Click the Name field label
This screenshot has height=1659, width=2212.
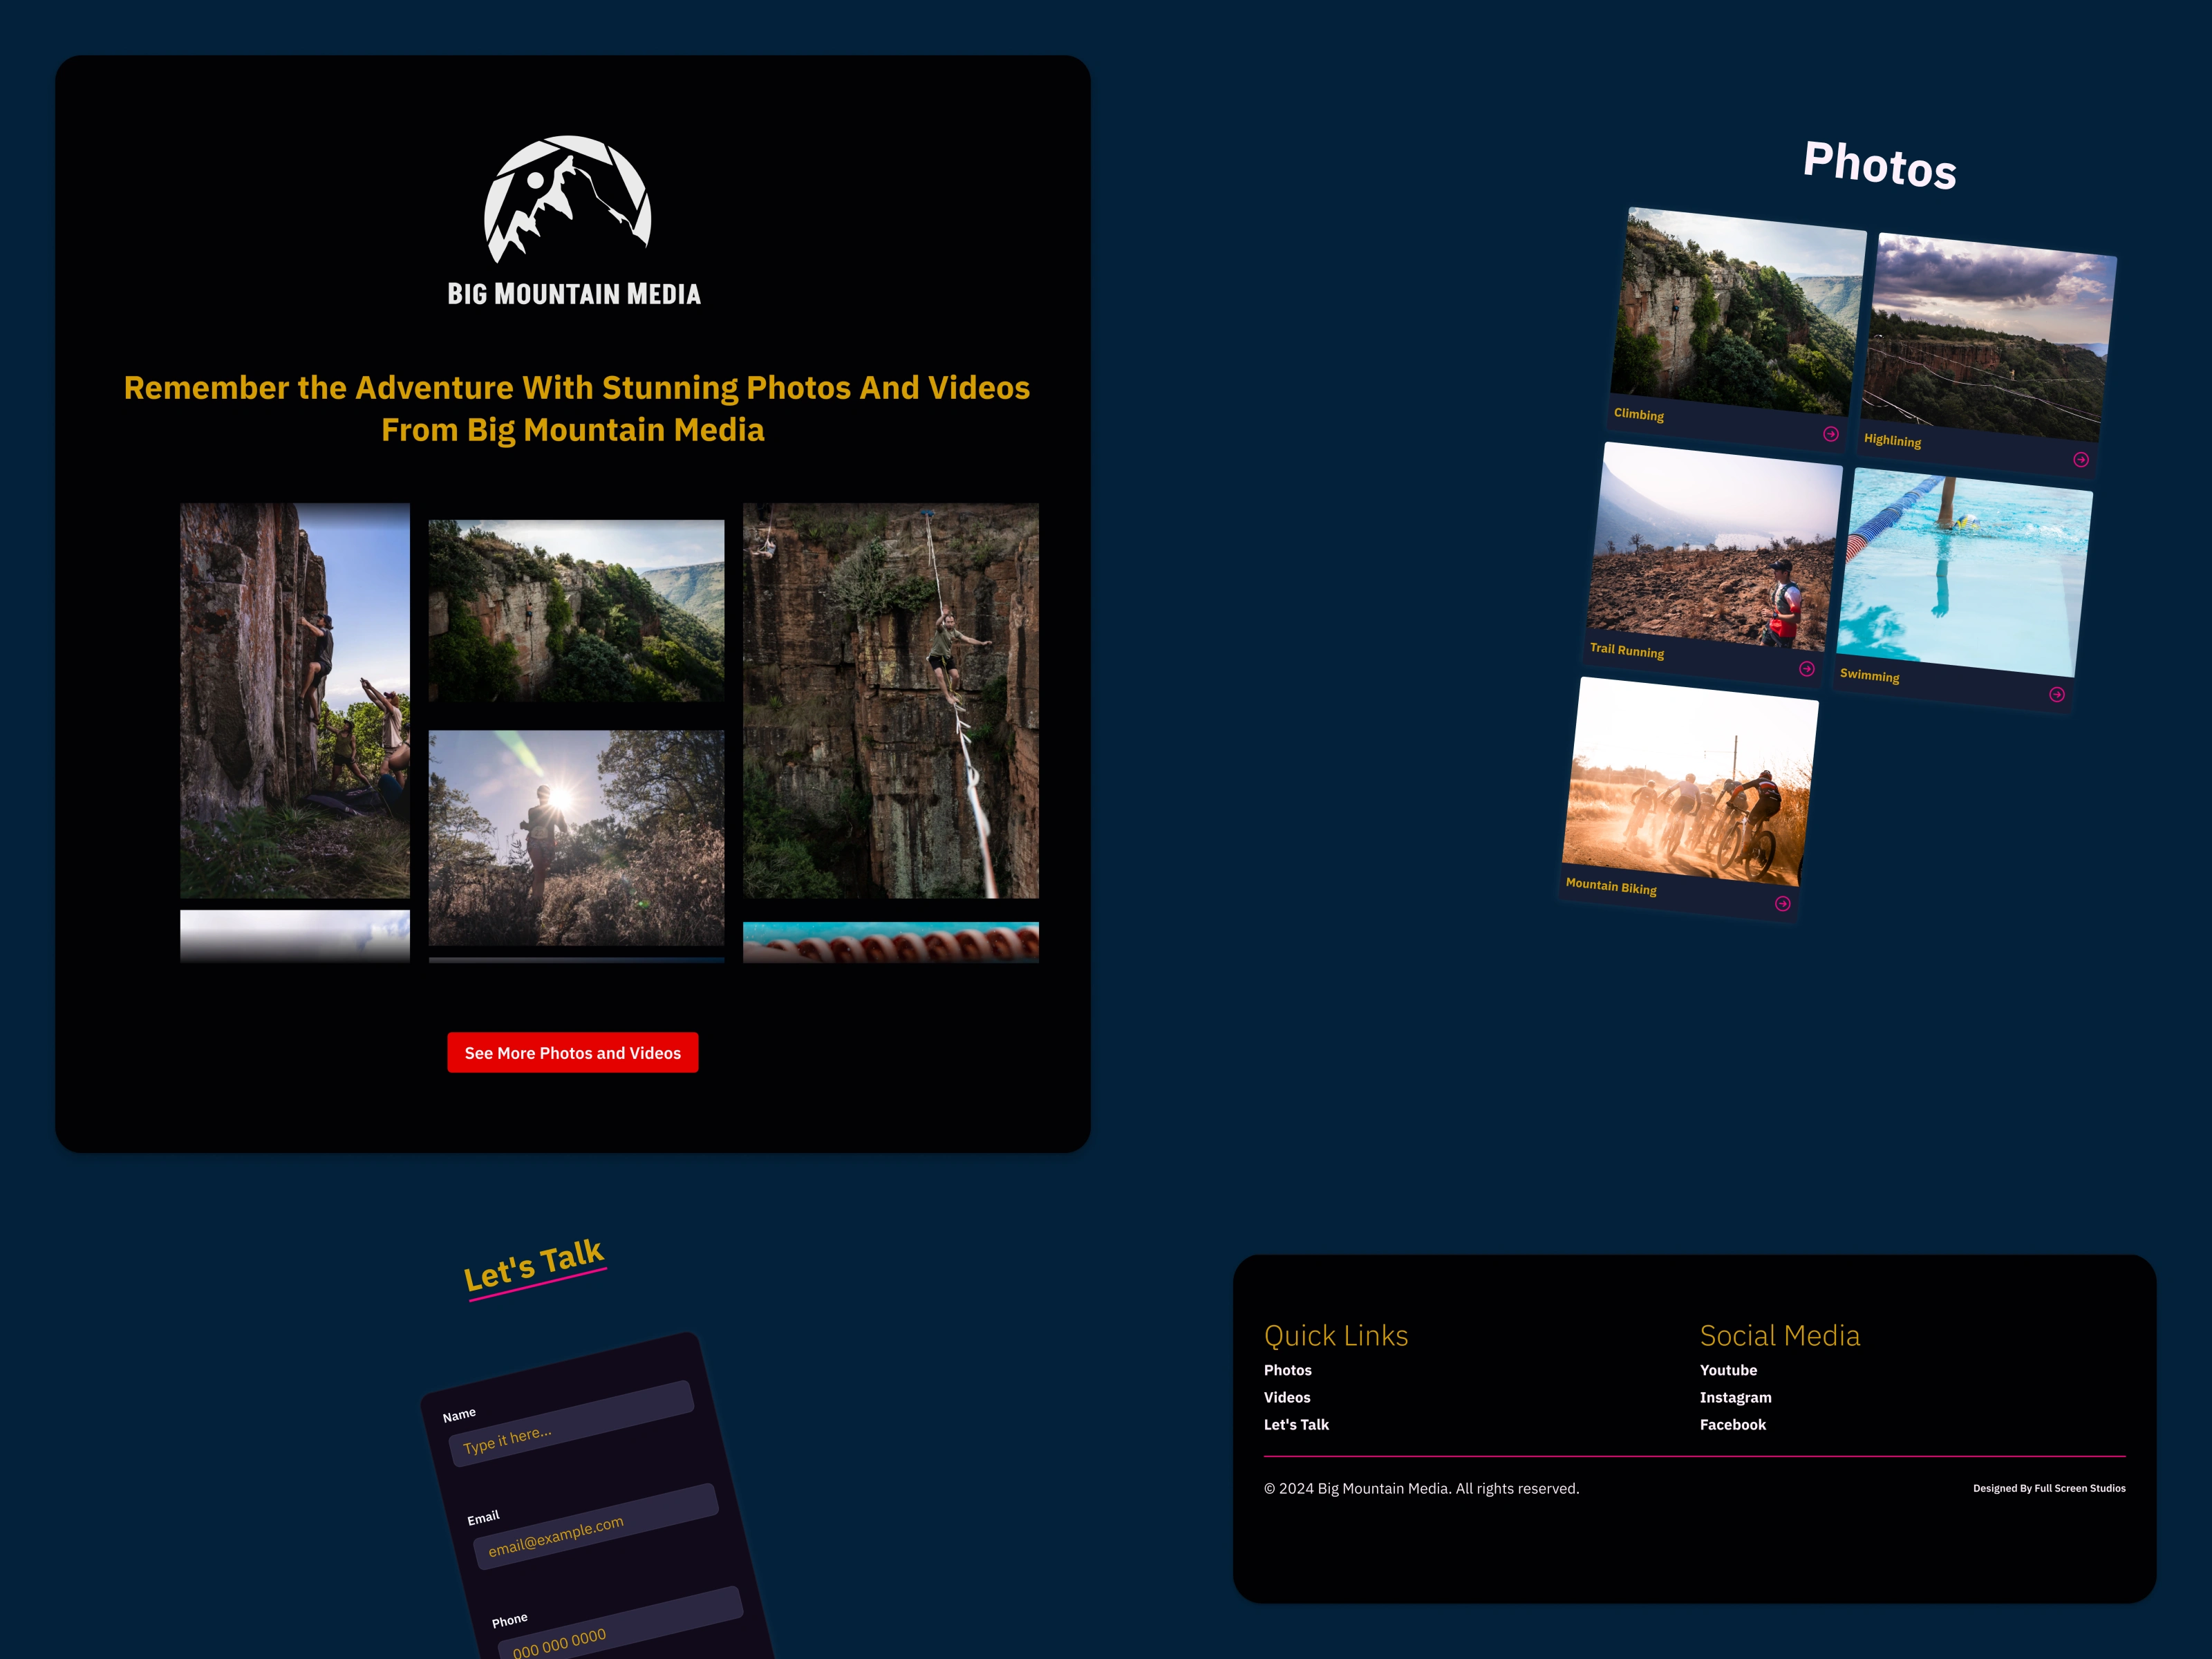coord(459,1415)
